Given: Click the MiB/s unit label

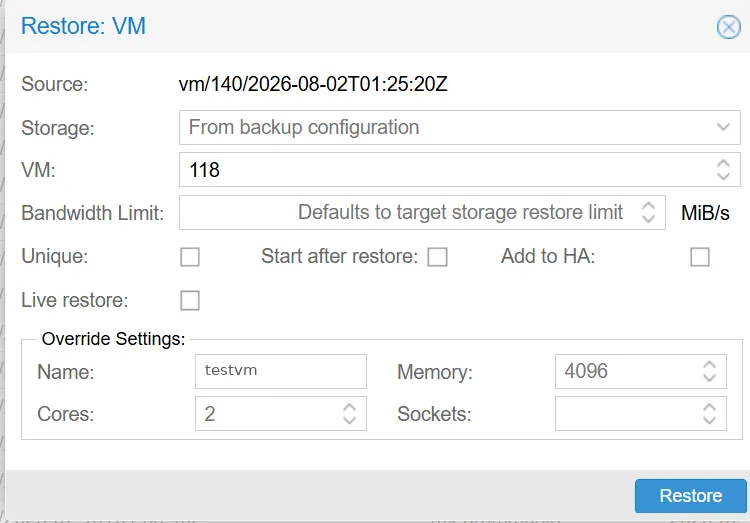Looking at the screenshot, I should pyautogui.click(x=706, y=213).
